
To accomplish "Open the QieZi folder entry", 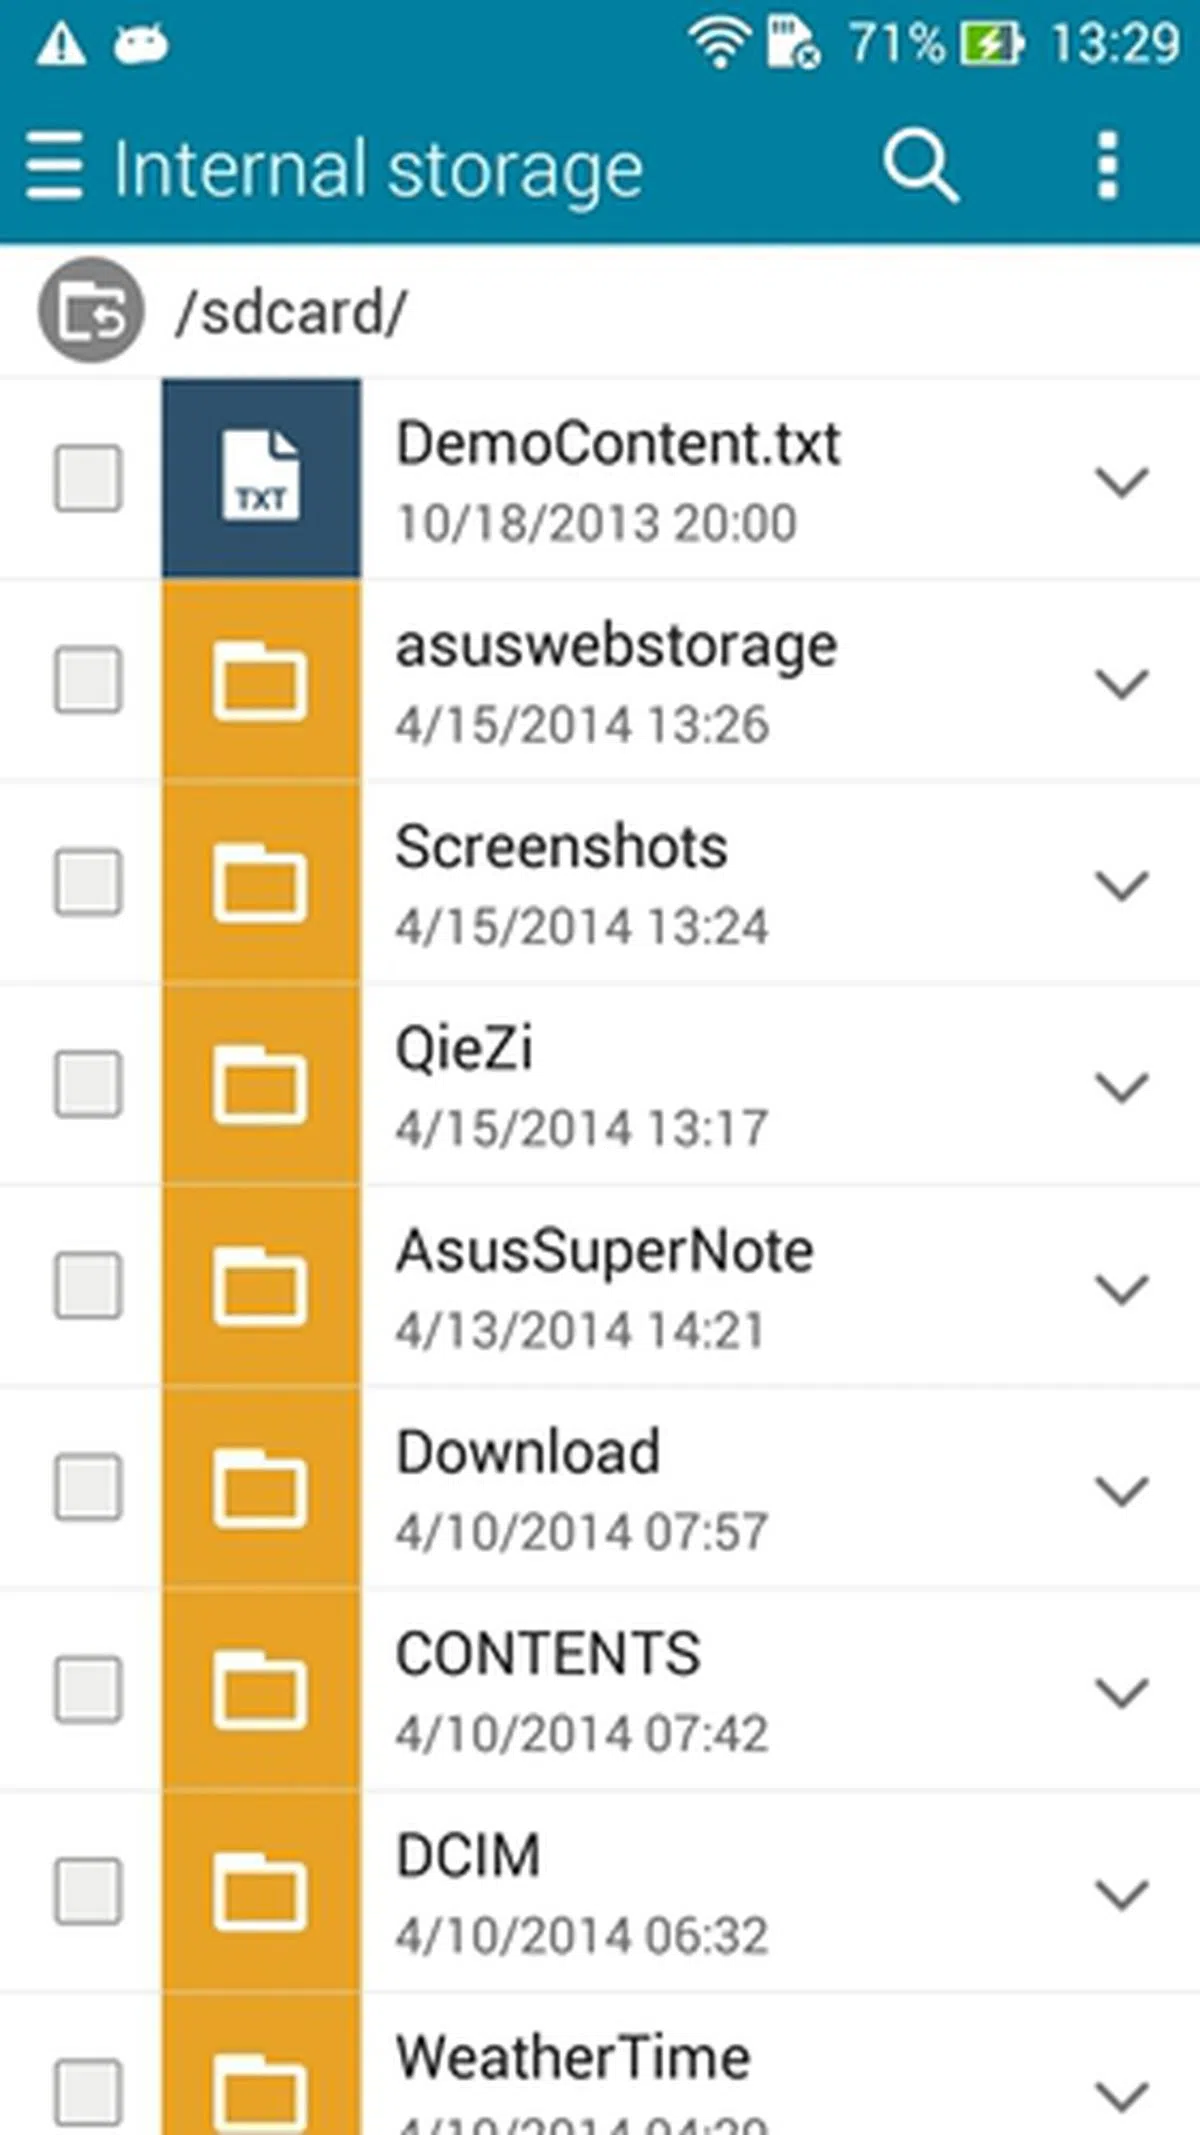I will pos(464,1049).
